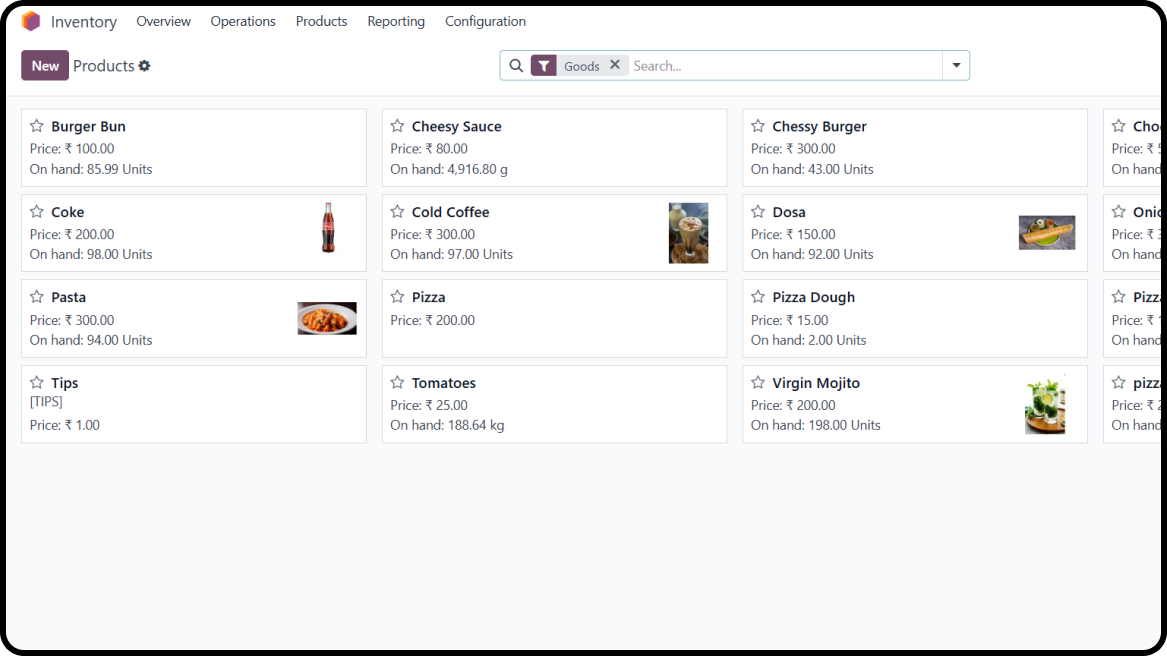The height and width of the screenshot is (656, 1167).
Task: Open the Operations menu
Action: coord(243,20)
